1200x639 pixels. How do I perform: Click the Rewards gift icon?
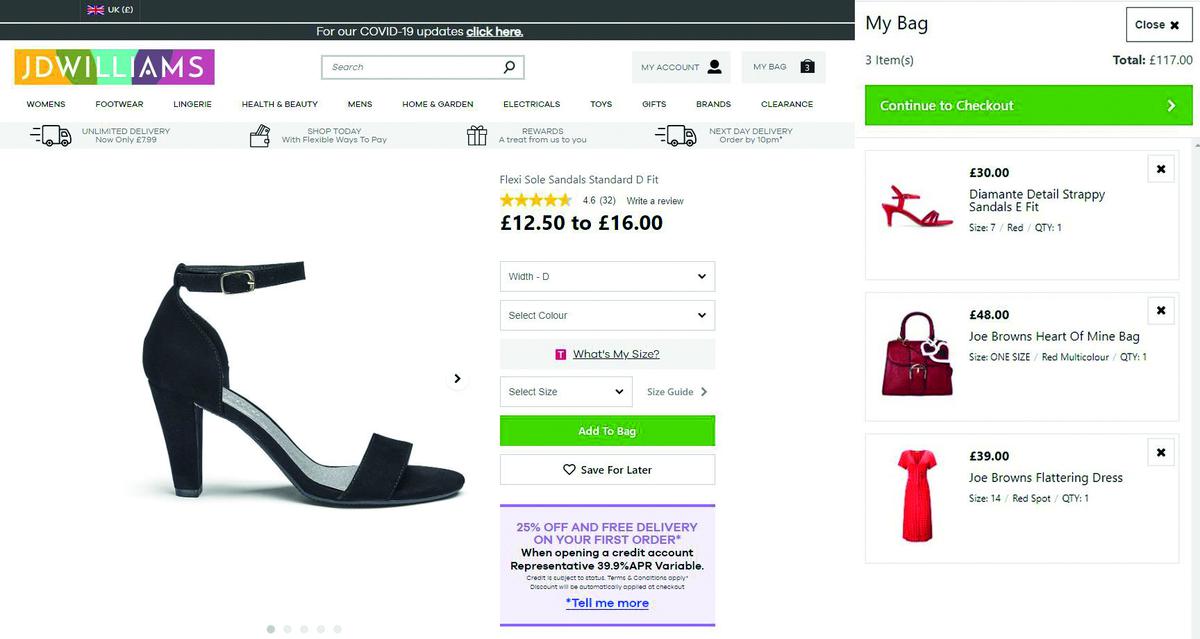pyautogui.click(x=477, y=135)
